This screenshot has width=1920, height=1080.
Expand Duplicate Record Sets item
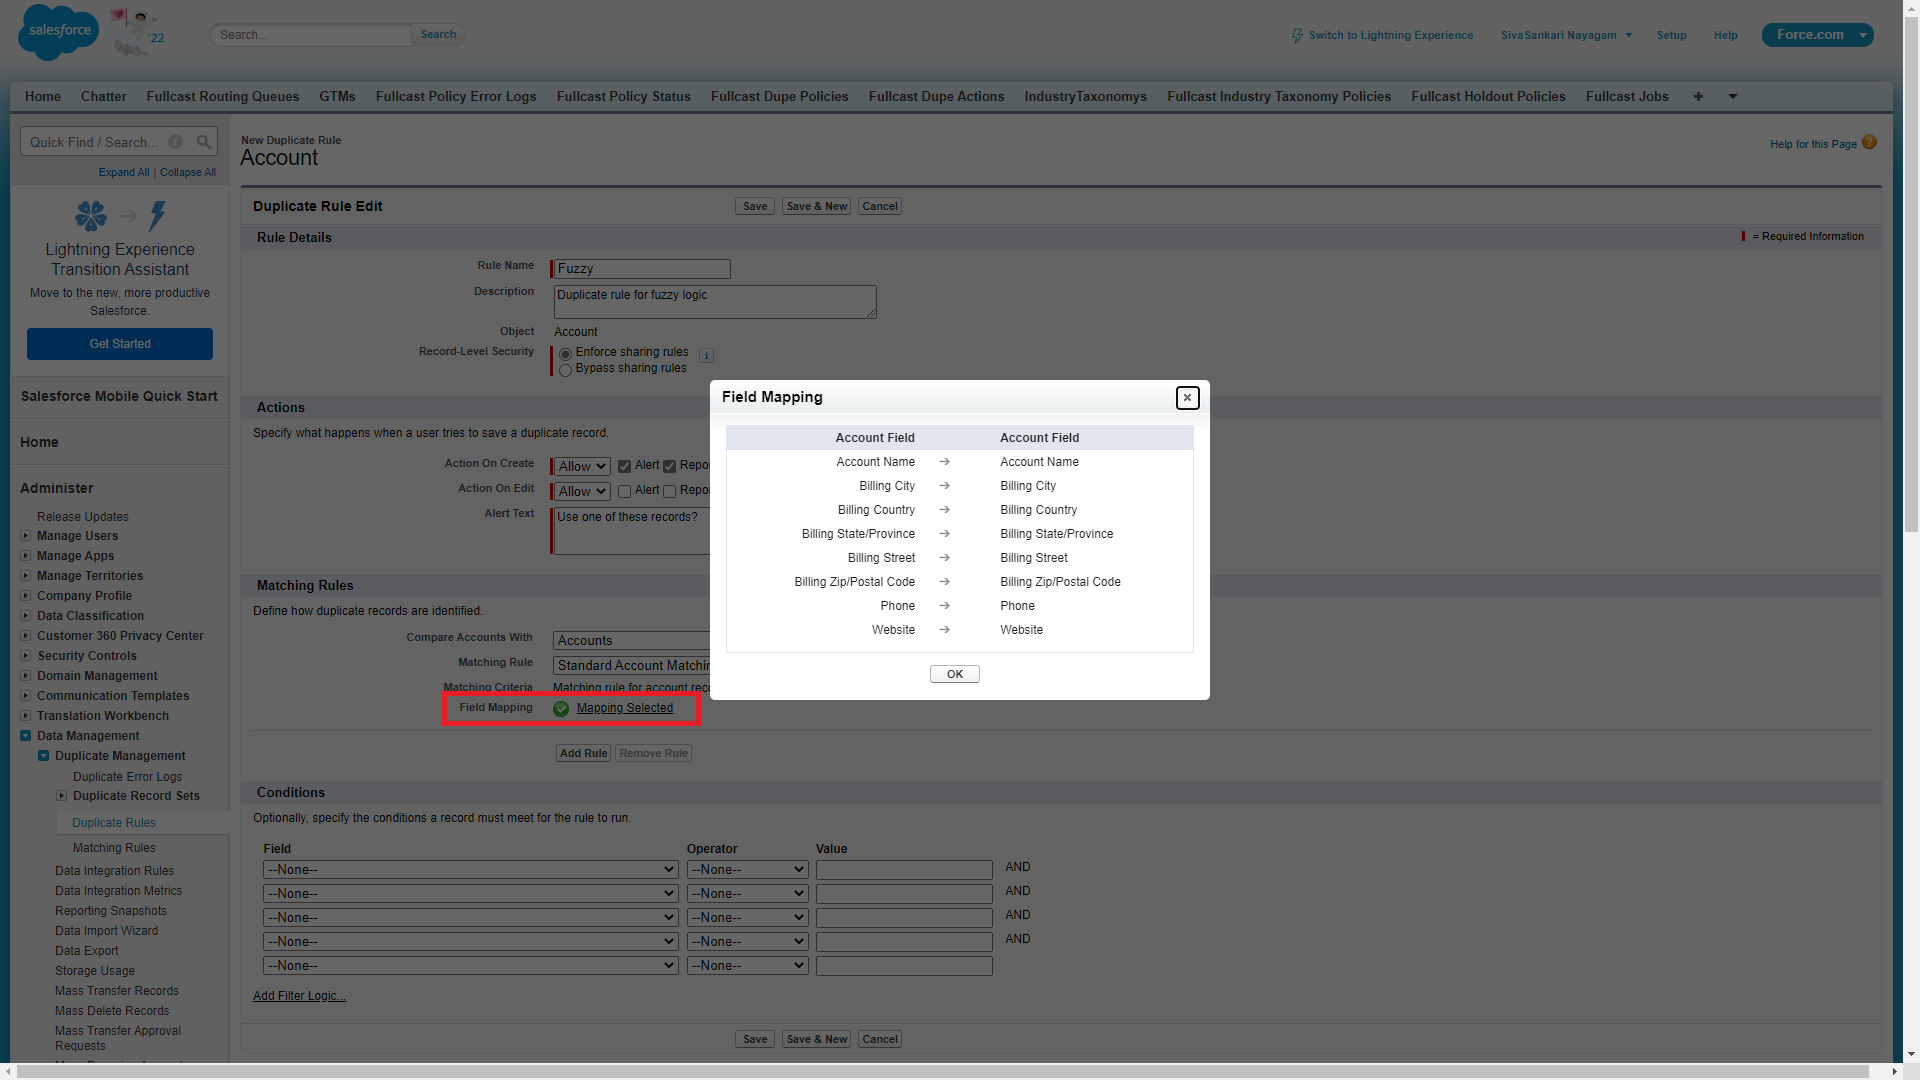[62, 796]
